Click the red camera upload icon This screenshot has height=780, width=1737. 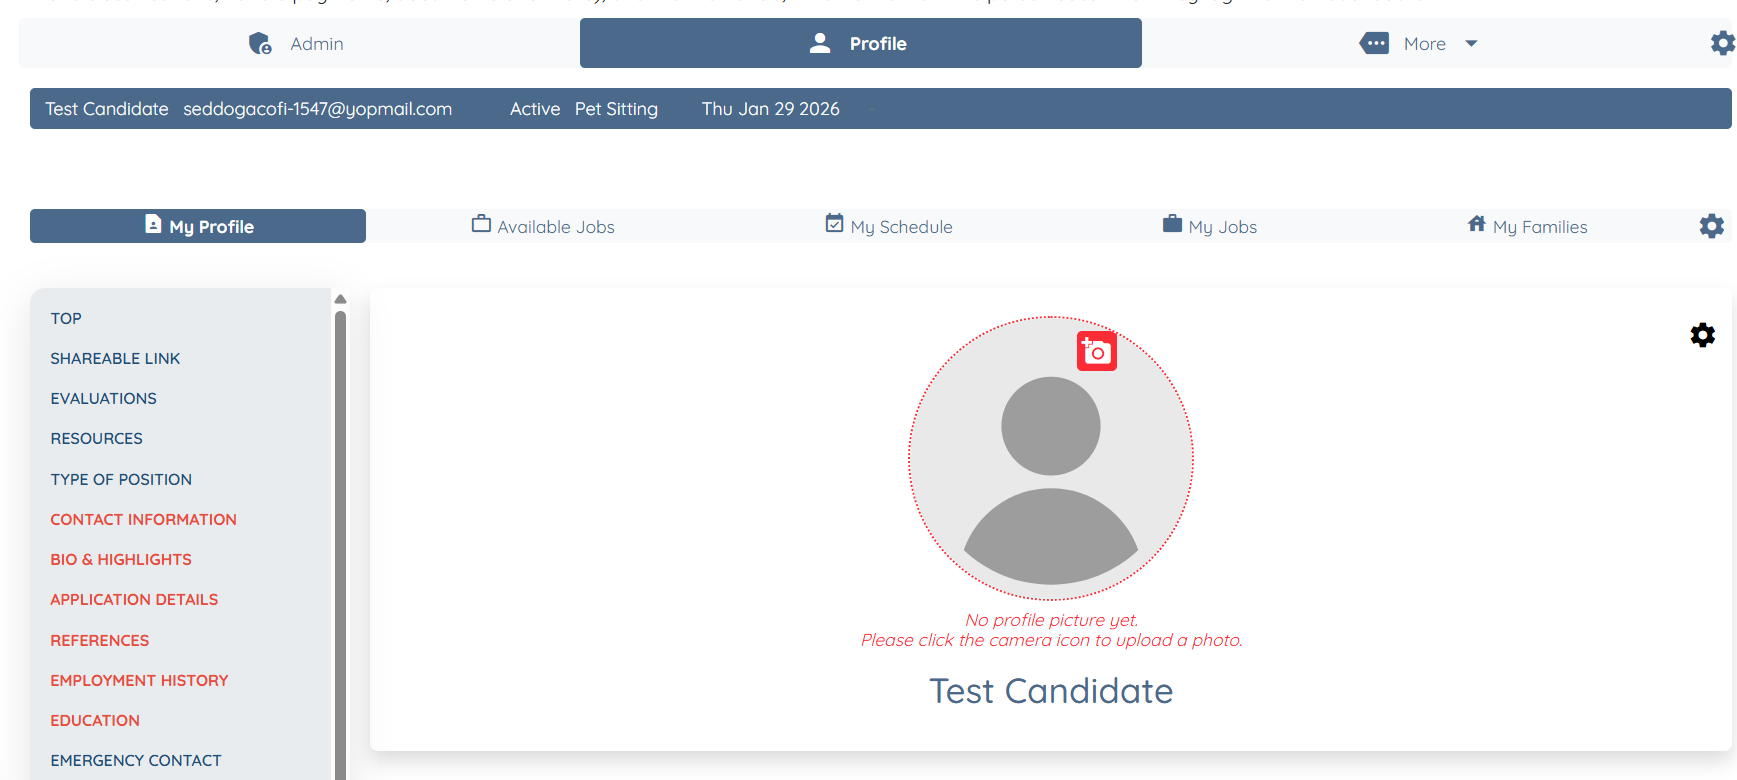(x=1096, y=351)
